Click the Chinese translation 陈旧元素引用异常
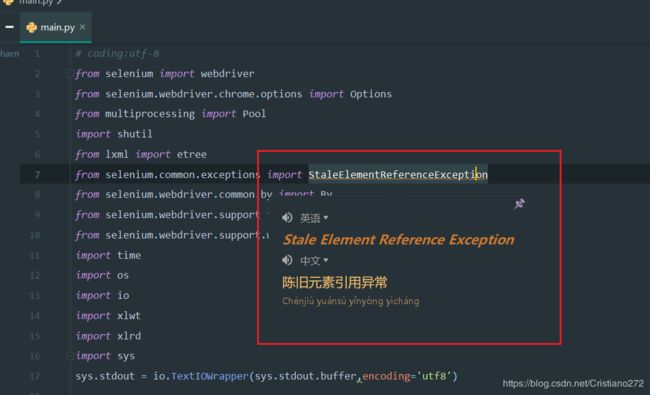Image resolution: width=650 pixels, height=395 pixels. point(335,282)
